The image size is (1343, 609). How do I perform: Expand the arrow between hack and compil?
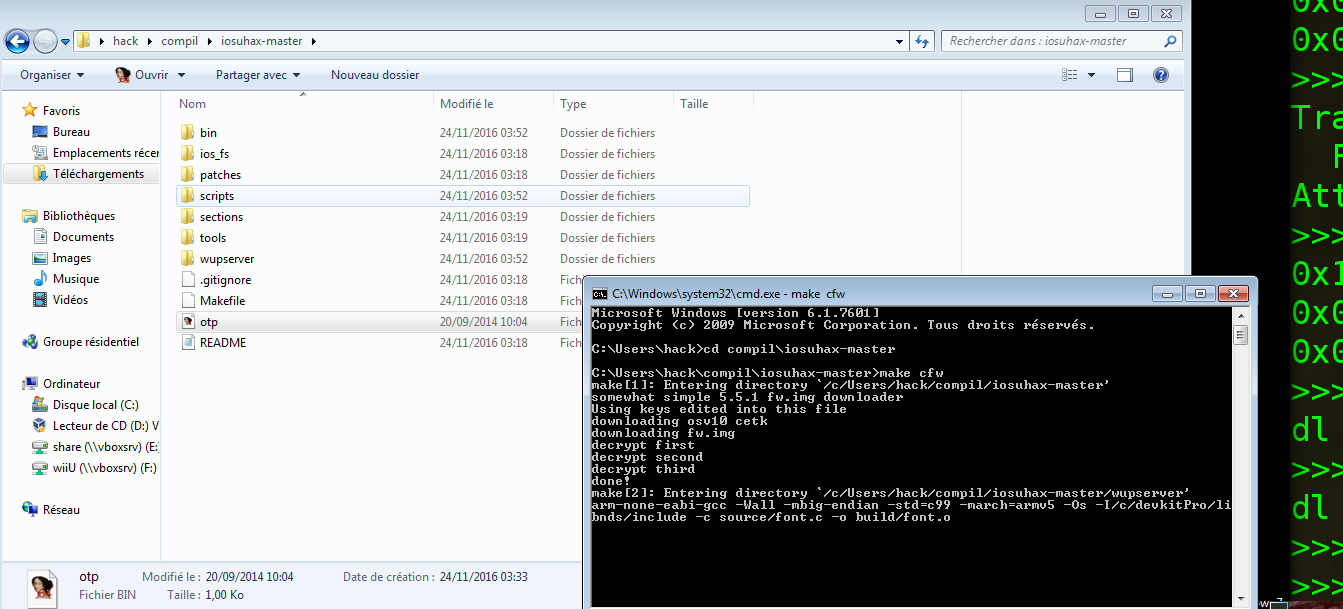point(151,42)
